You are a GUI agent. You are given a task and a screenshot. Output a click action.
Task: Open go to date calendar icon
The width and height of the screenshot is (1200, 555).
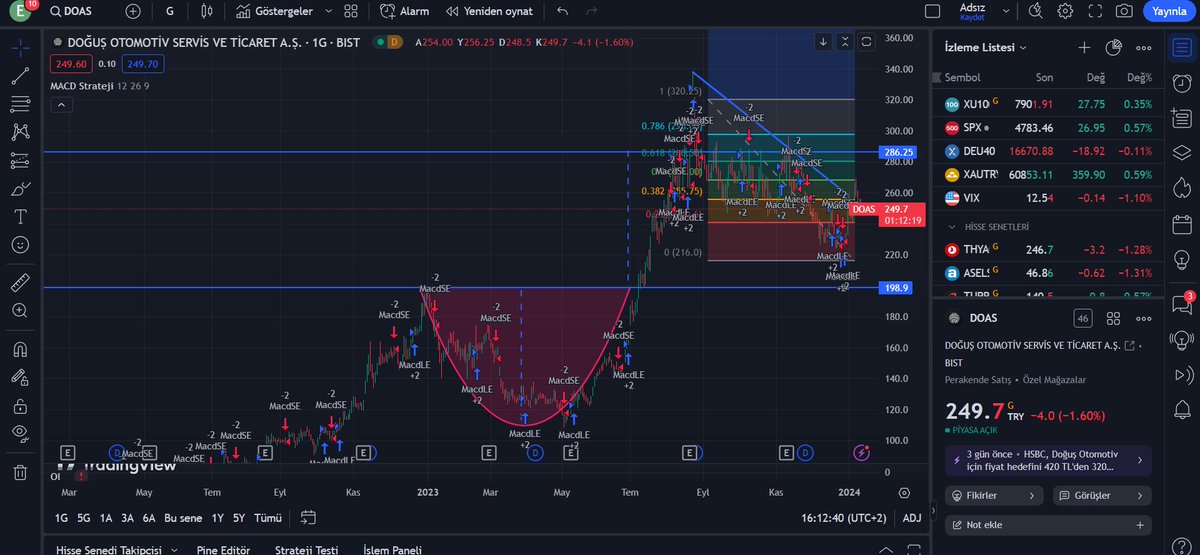(308, 518)
